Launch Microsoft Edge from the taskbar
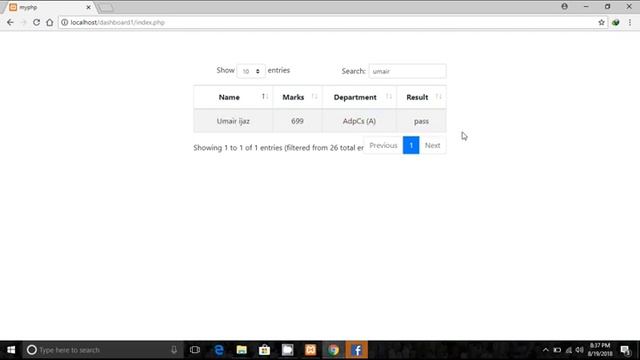Image resolution: width=640 pixels, height=360 pixels. [219, 350]
